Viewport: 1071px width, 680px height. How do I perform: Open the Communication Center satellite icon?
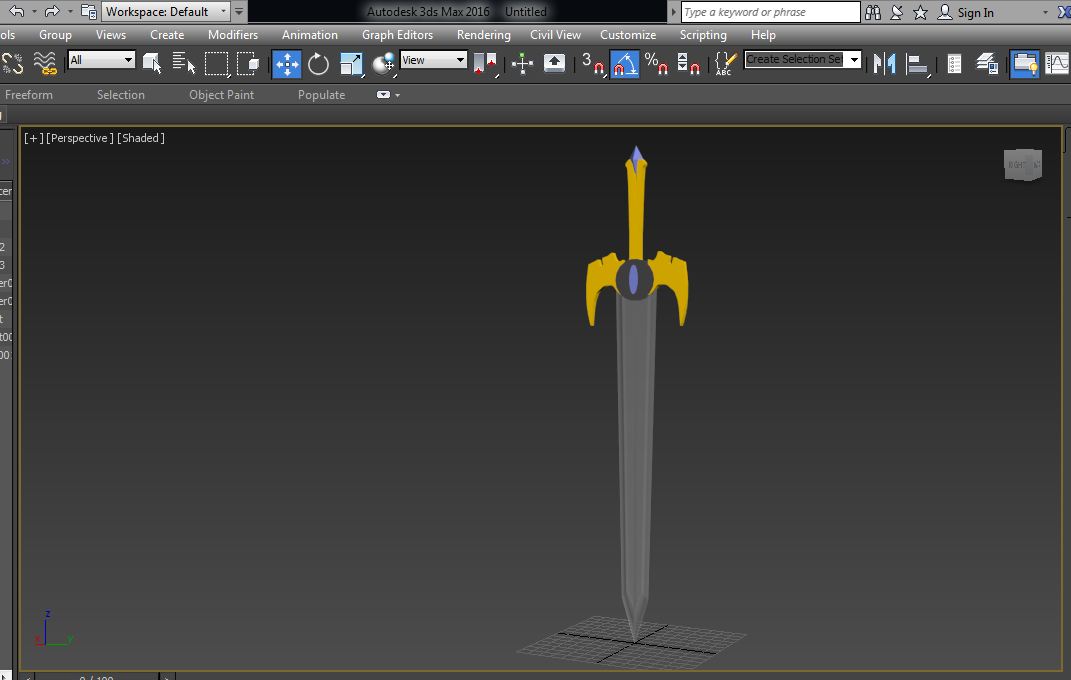[897, 12]
